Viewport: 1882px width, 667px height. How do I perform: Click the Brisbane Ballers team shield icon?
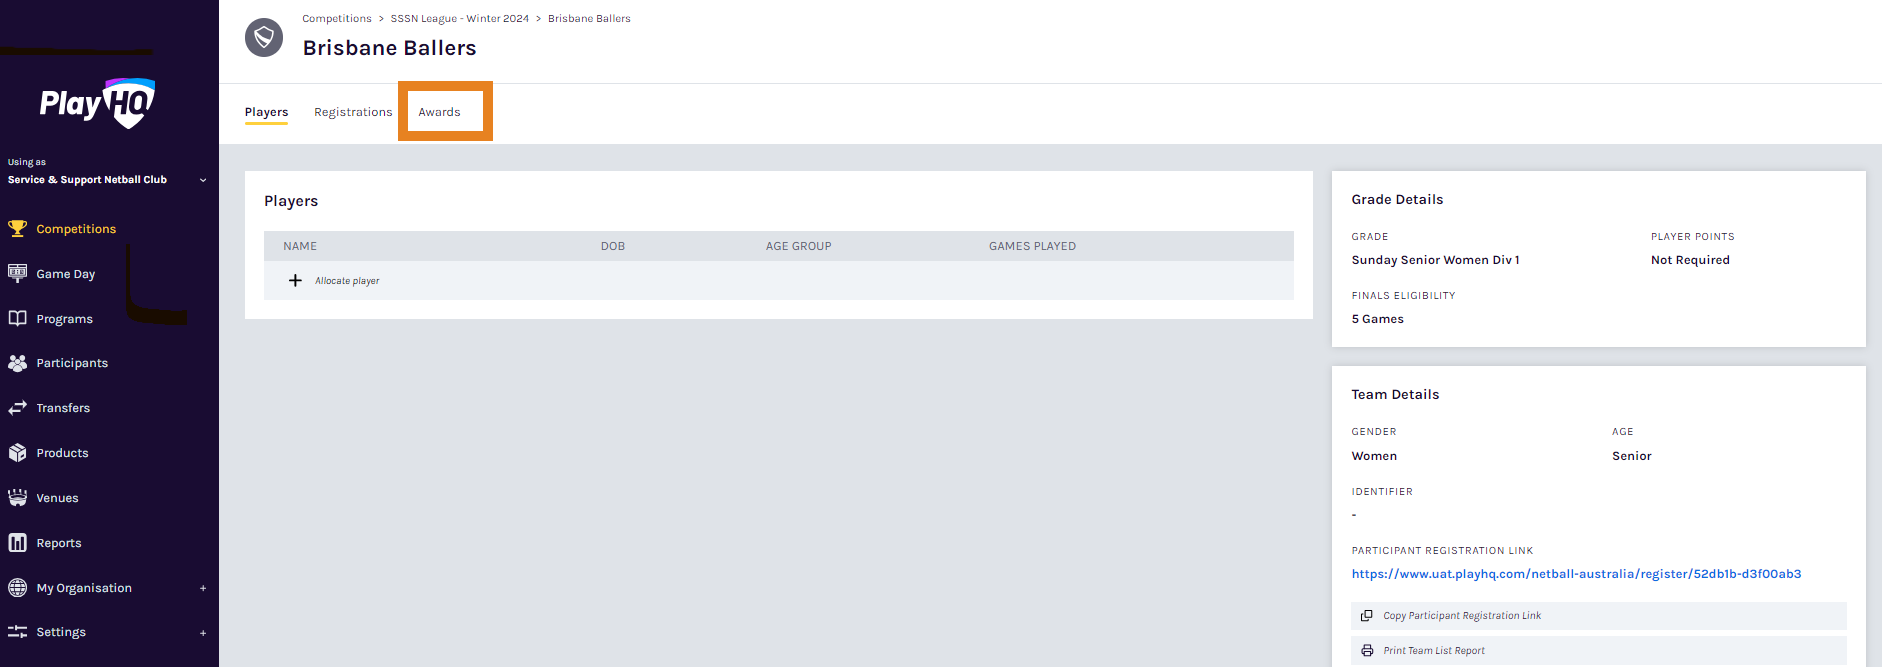264,38
